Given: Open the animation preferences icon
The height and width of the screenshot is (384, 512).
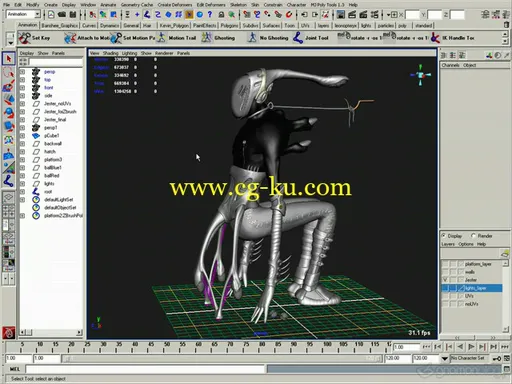Looking at the screenshot, I should click(507, 358).
